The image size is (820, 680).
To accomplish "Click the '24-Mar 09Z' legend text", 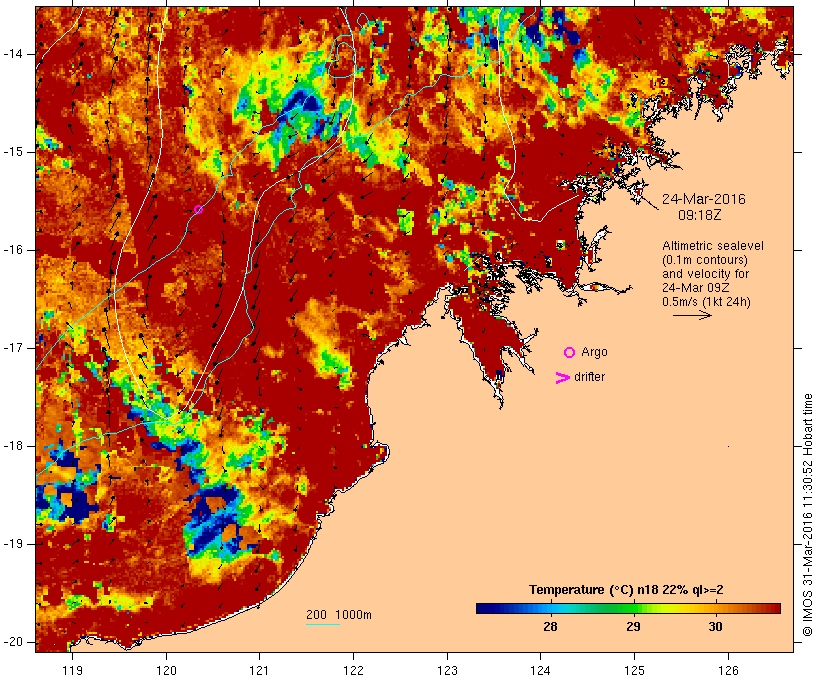I will tap(696, 288).
